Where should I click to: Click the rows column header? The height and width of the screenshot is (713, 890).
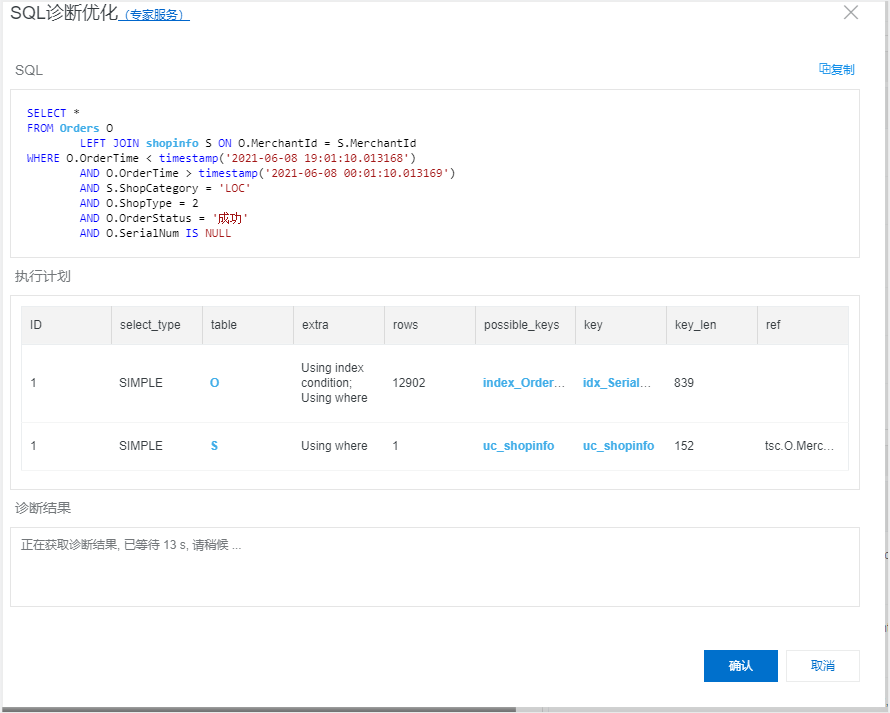404,324
